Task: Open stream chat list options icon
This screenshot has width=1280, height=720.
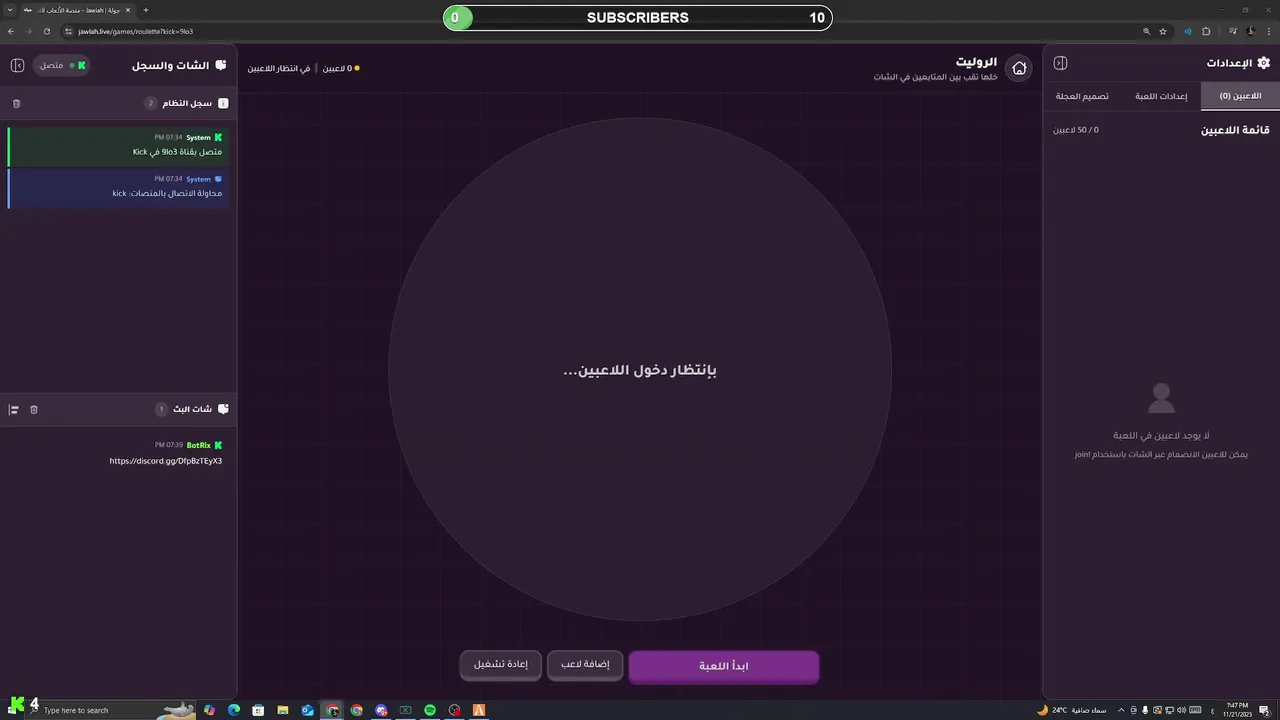Action: point(14,409)
